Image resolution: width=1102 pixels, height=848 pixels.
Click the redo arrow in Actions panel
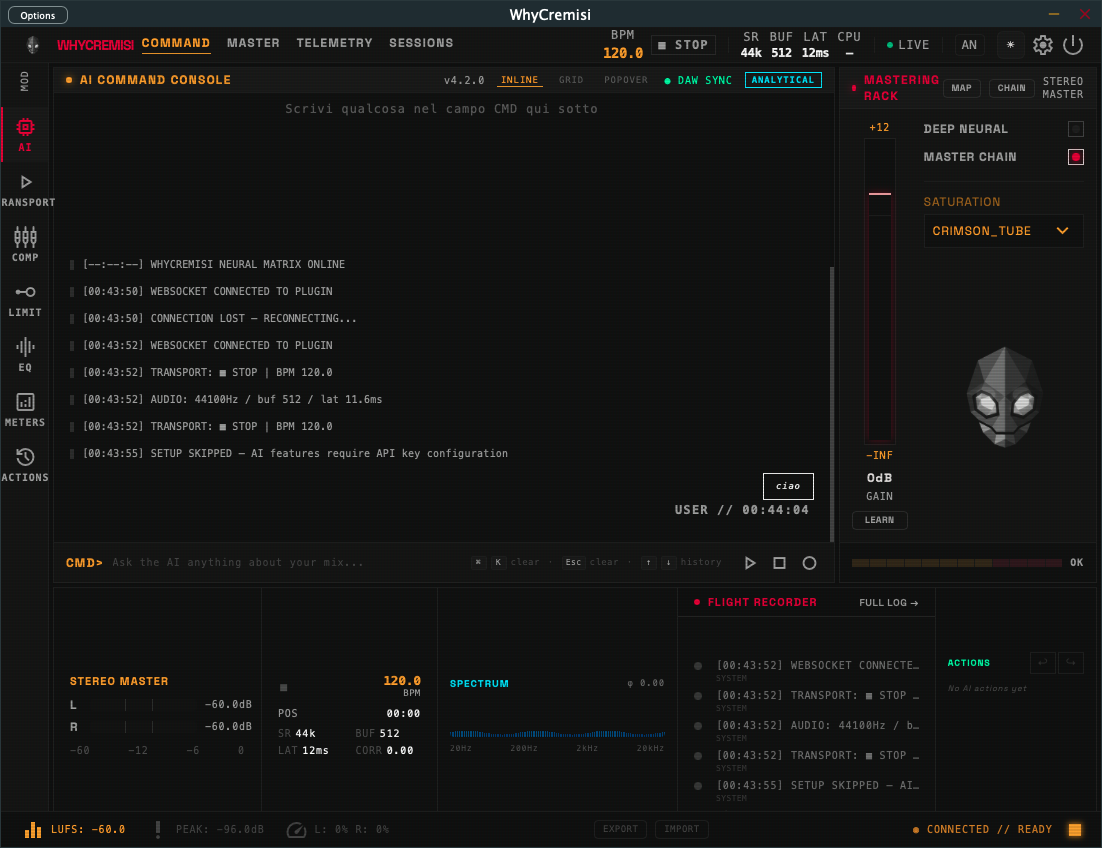click(x=1070, y=663)
